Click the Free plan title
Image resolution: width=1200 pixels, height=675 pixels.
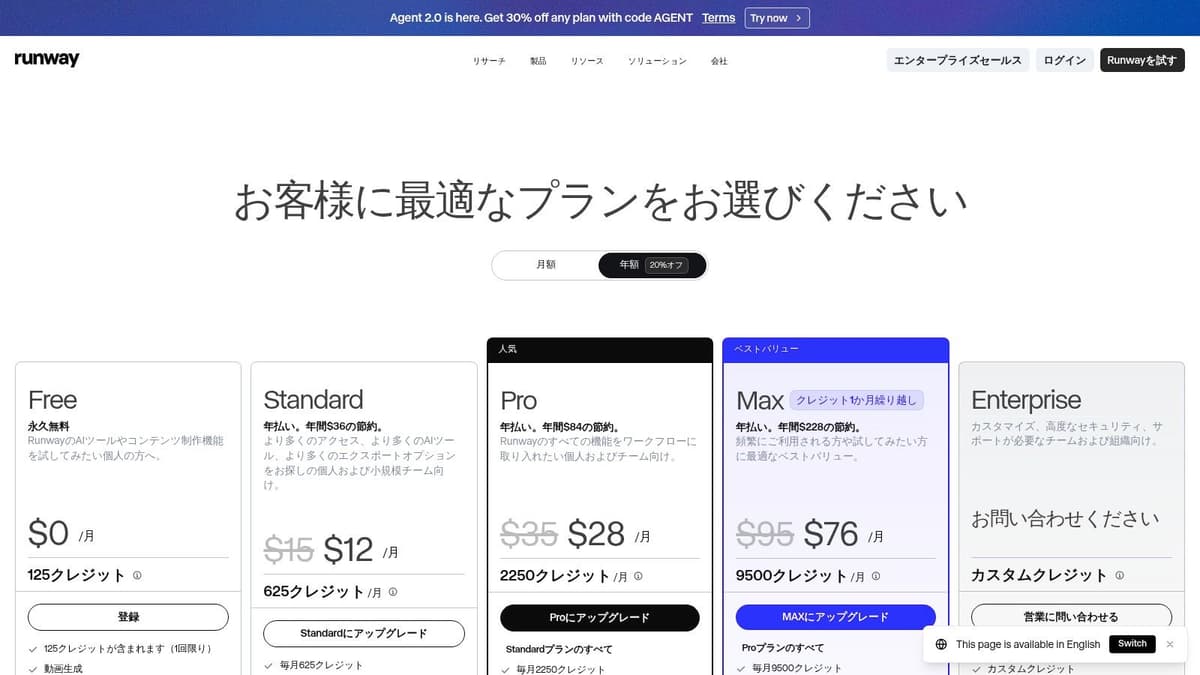tap(52, 400)
